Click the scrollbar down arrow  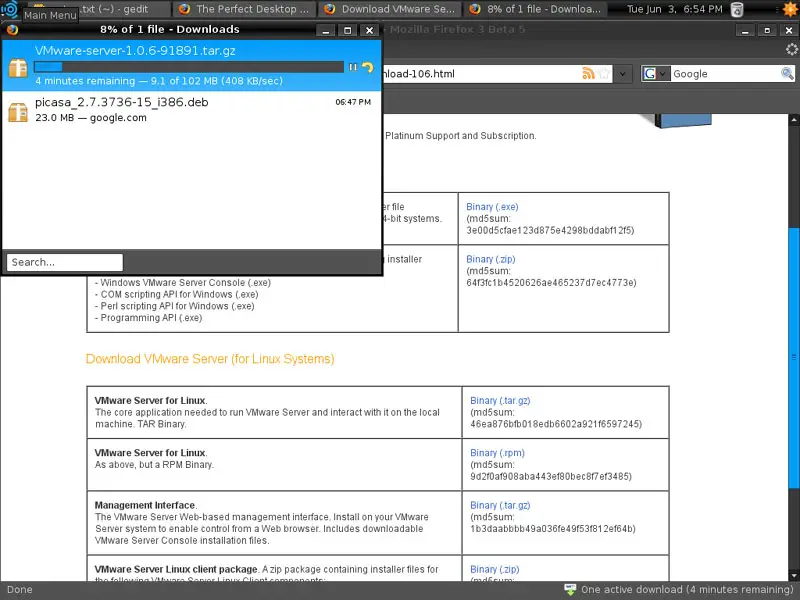click(794, 575)
